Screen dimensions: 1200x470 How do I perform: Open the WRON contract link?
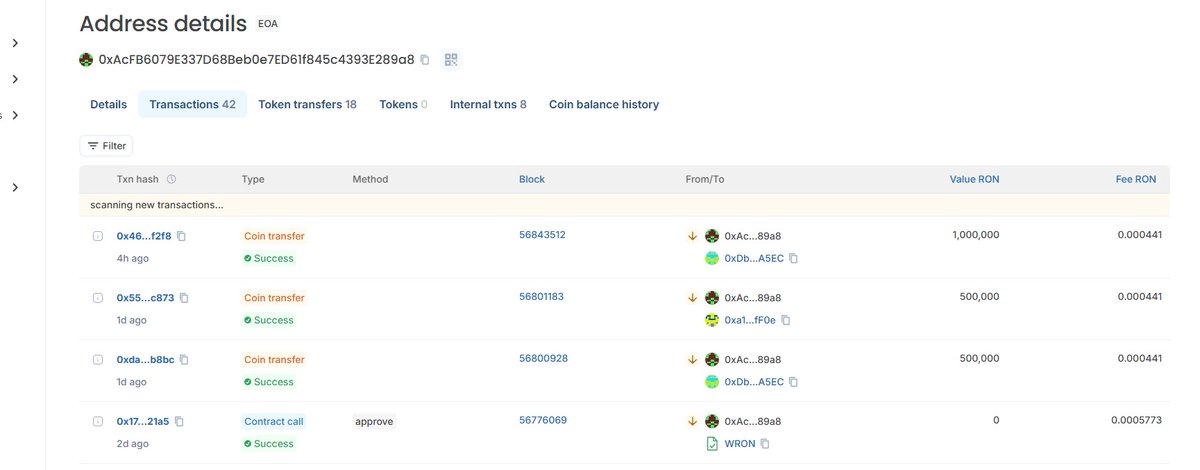739,444
